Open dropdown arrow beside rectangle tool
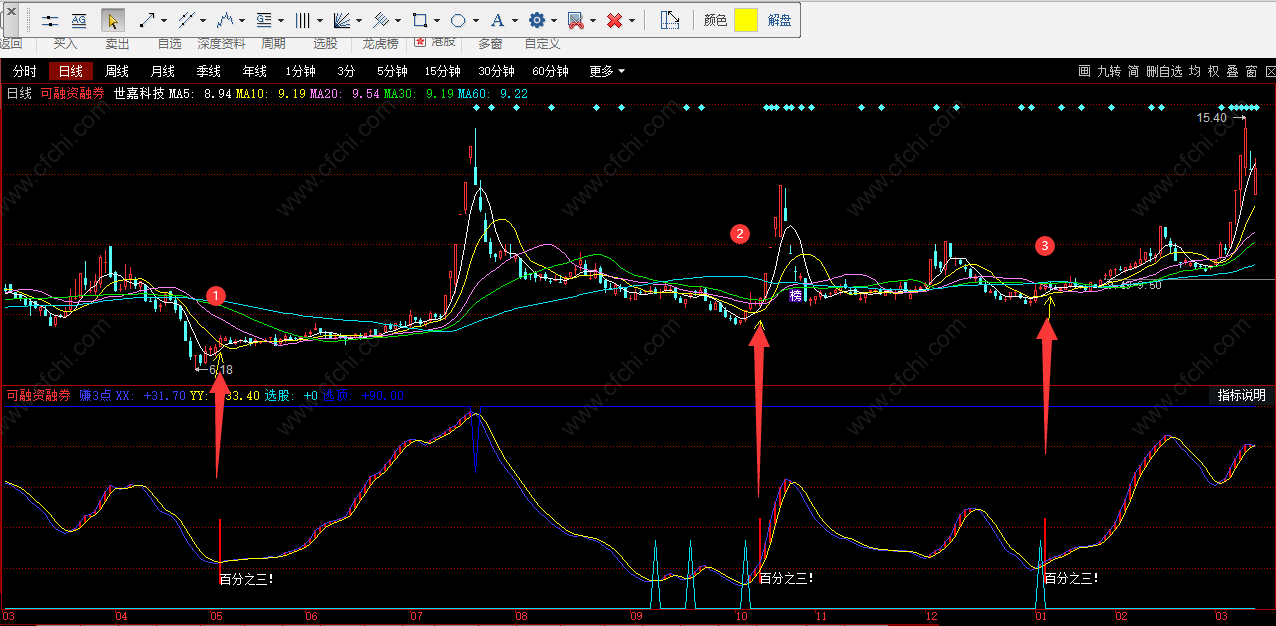This screenshot has width=1276, height=626. (437, 20)
